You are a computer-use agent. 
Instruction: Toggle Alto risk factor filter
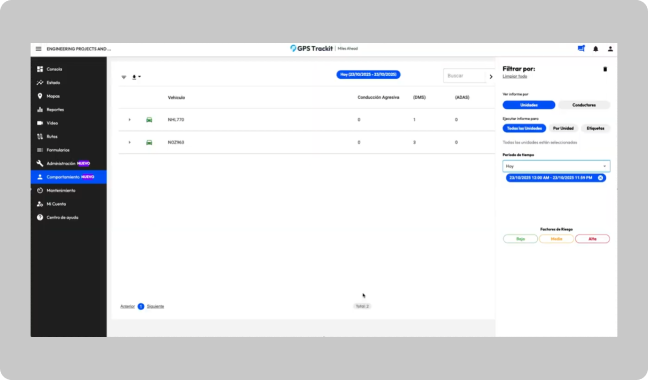[x=592, y=239]
